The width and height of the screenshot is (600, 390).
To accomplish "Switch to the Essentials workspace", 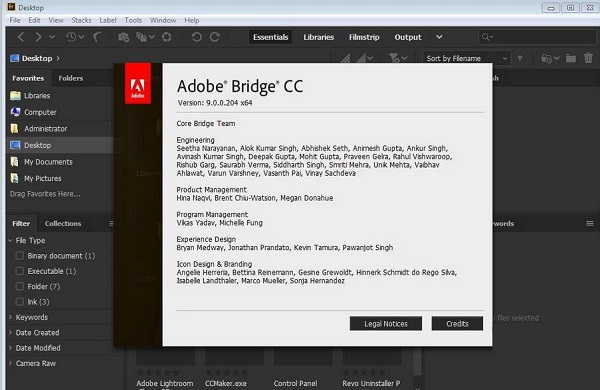I will tap(271, 37).
